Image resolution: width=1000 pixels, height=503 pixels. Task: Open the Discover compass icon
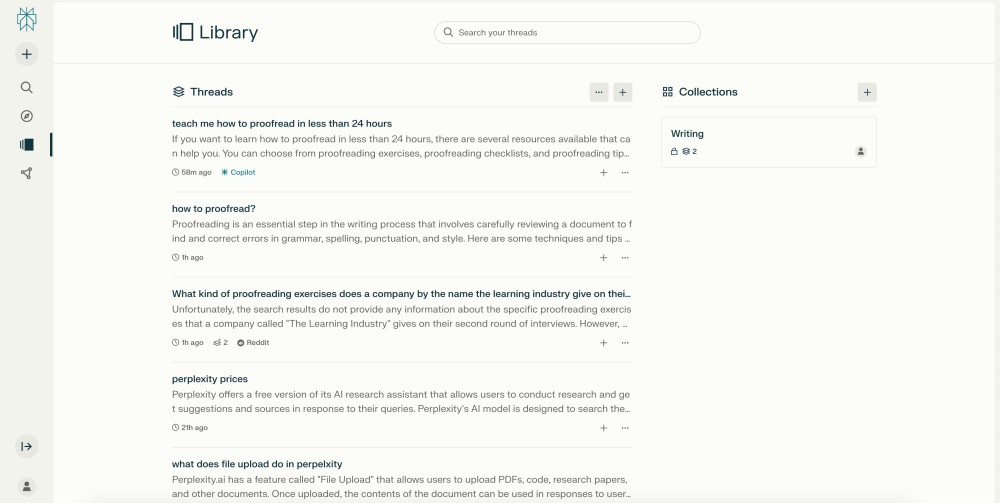pos(27,116)
